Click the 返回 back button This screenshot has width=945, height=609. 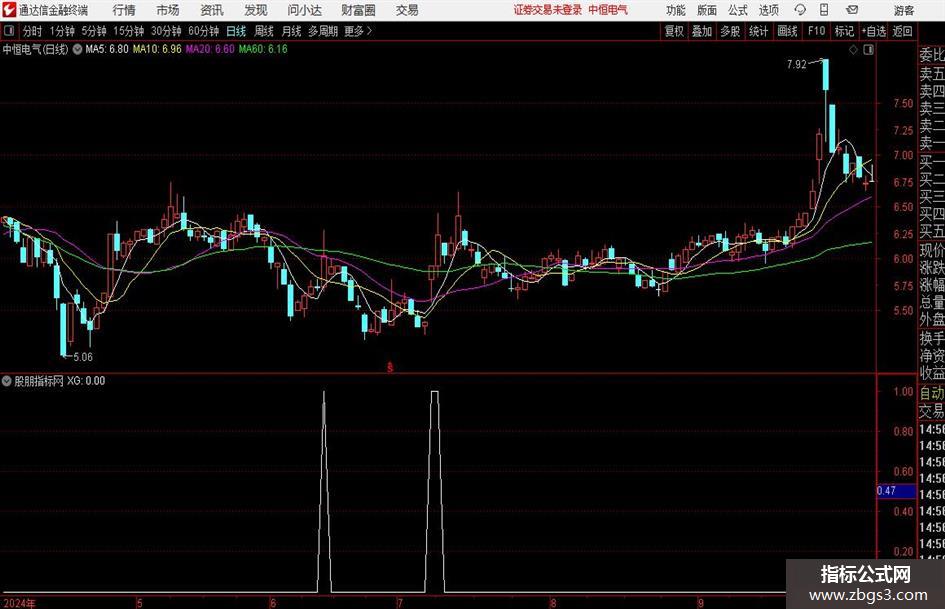pos(902,31)
